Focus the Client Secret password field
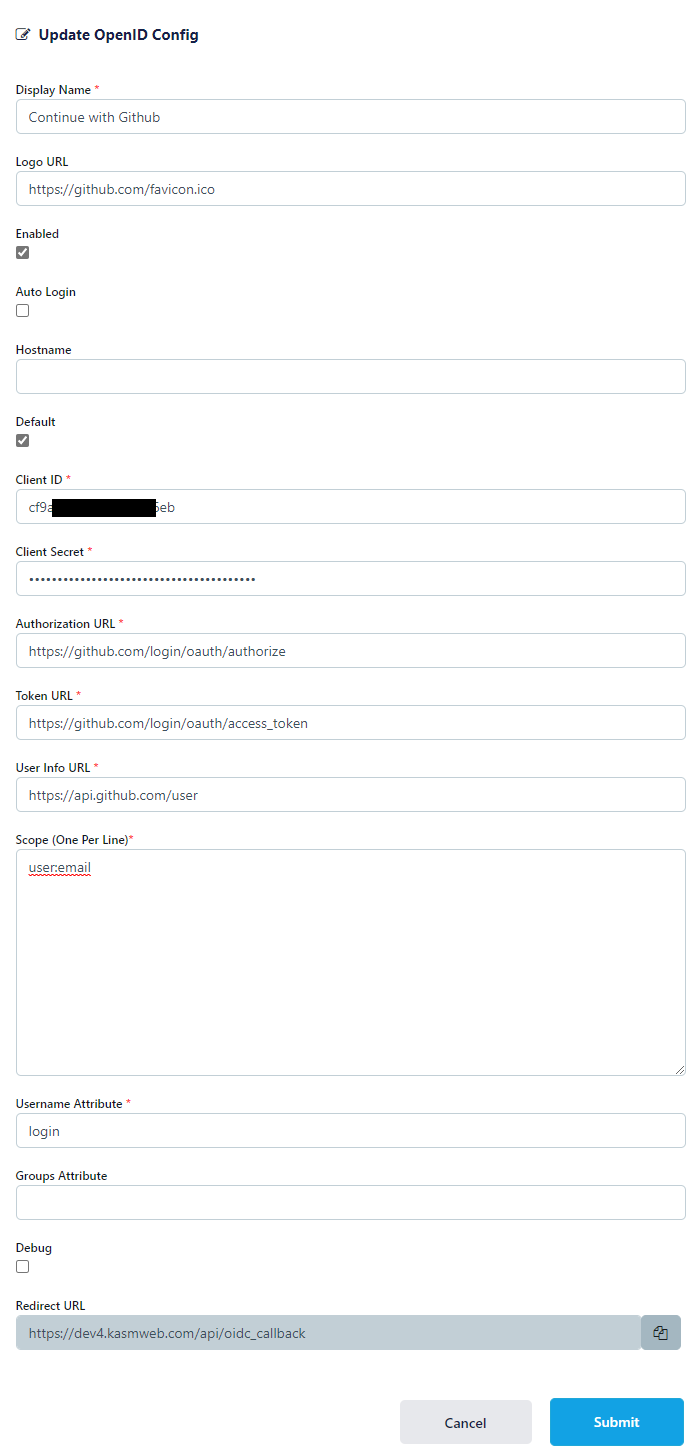This screenshot has width=700, height=1453. pos(350,579)
